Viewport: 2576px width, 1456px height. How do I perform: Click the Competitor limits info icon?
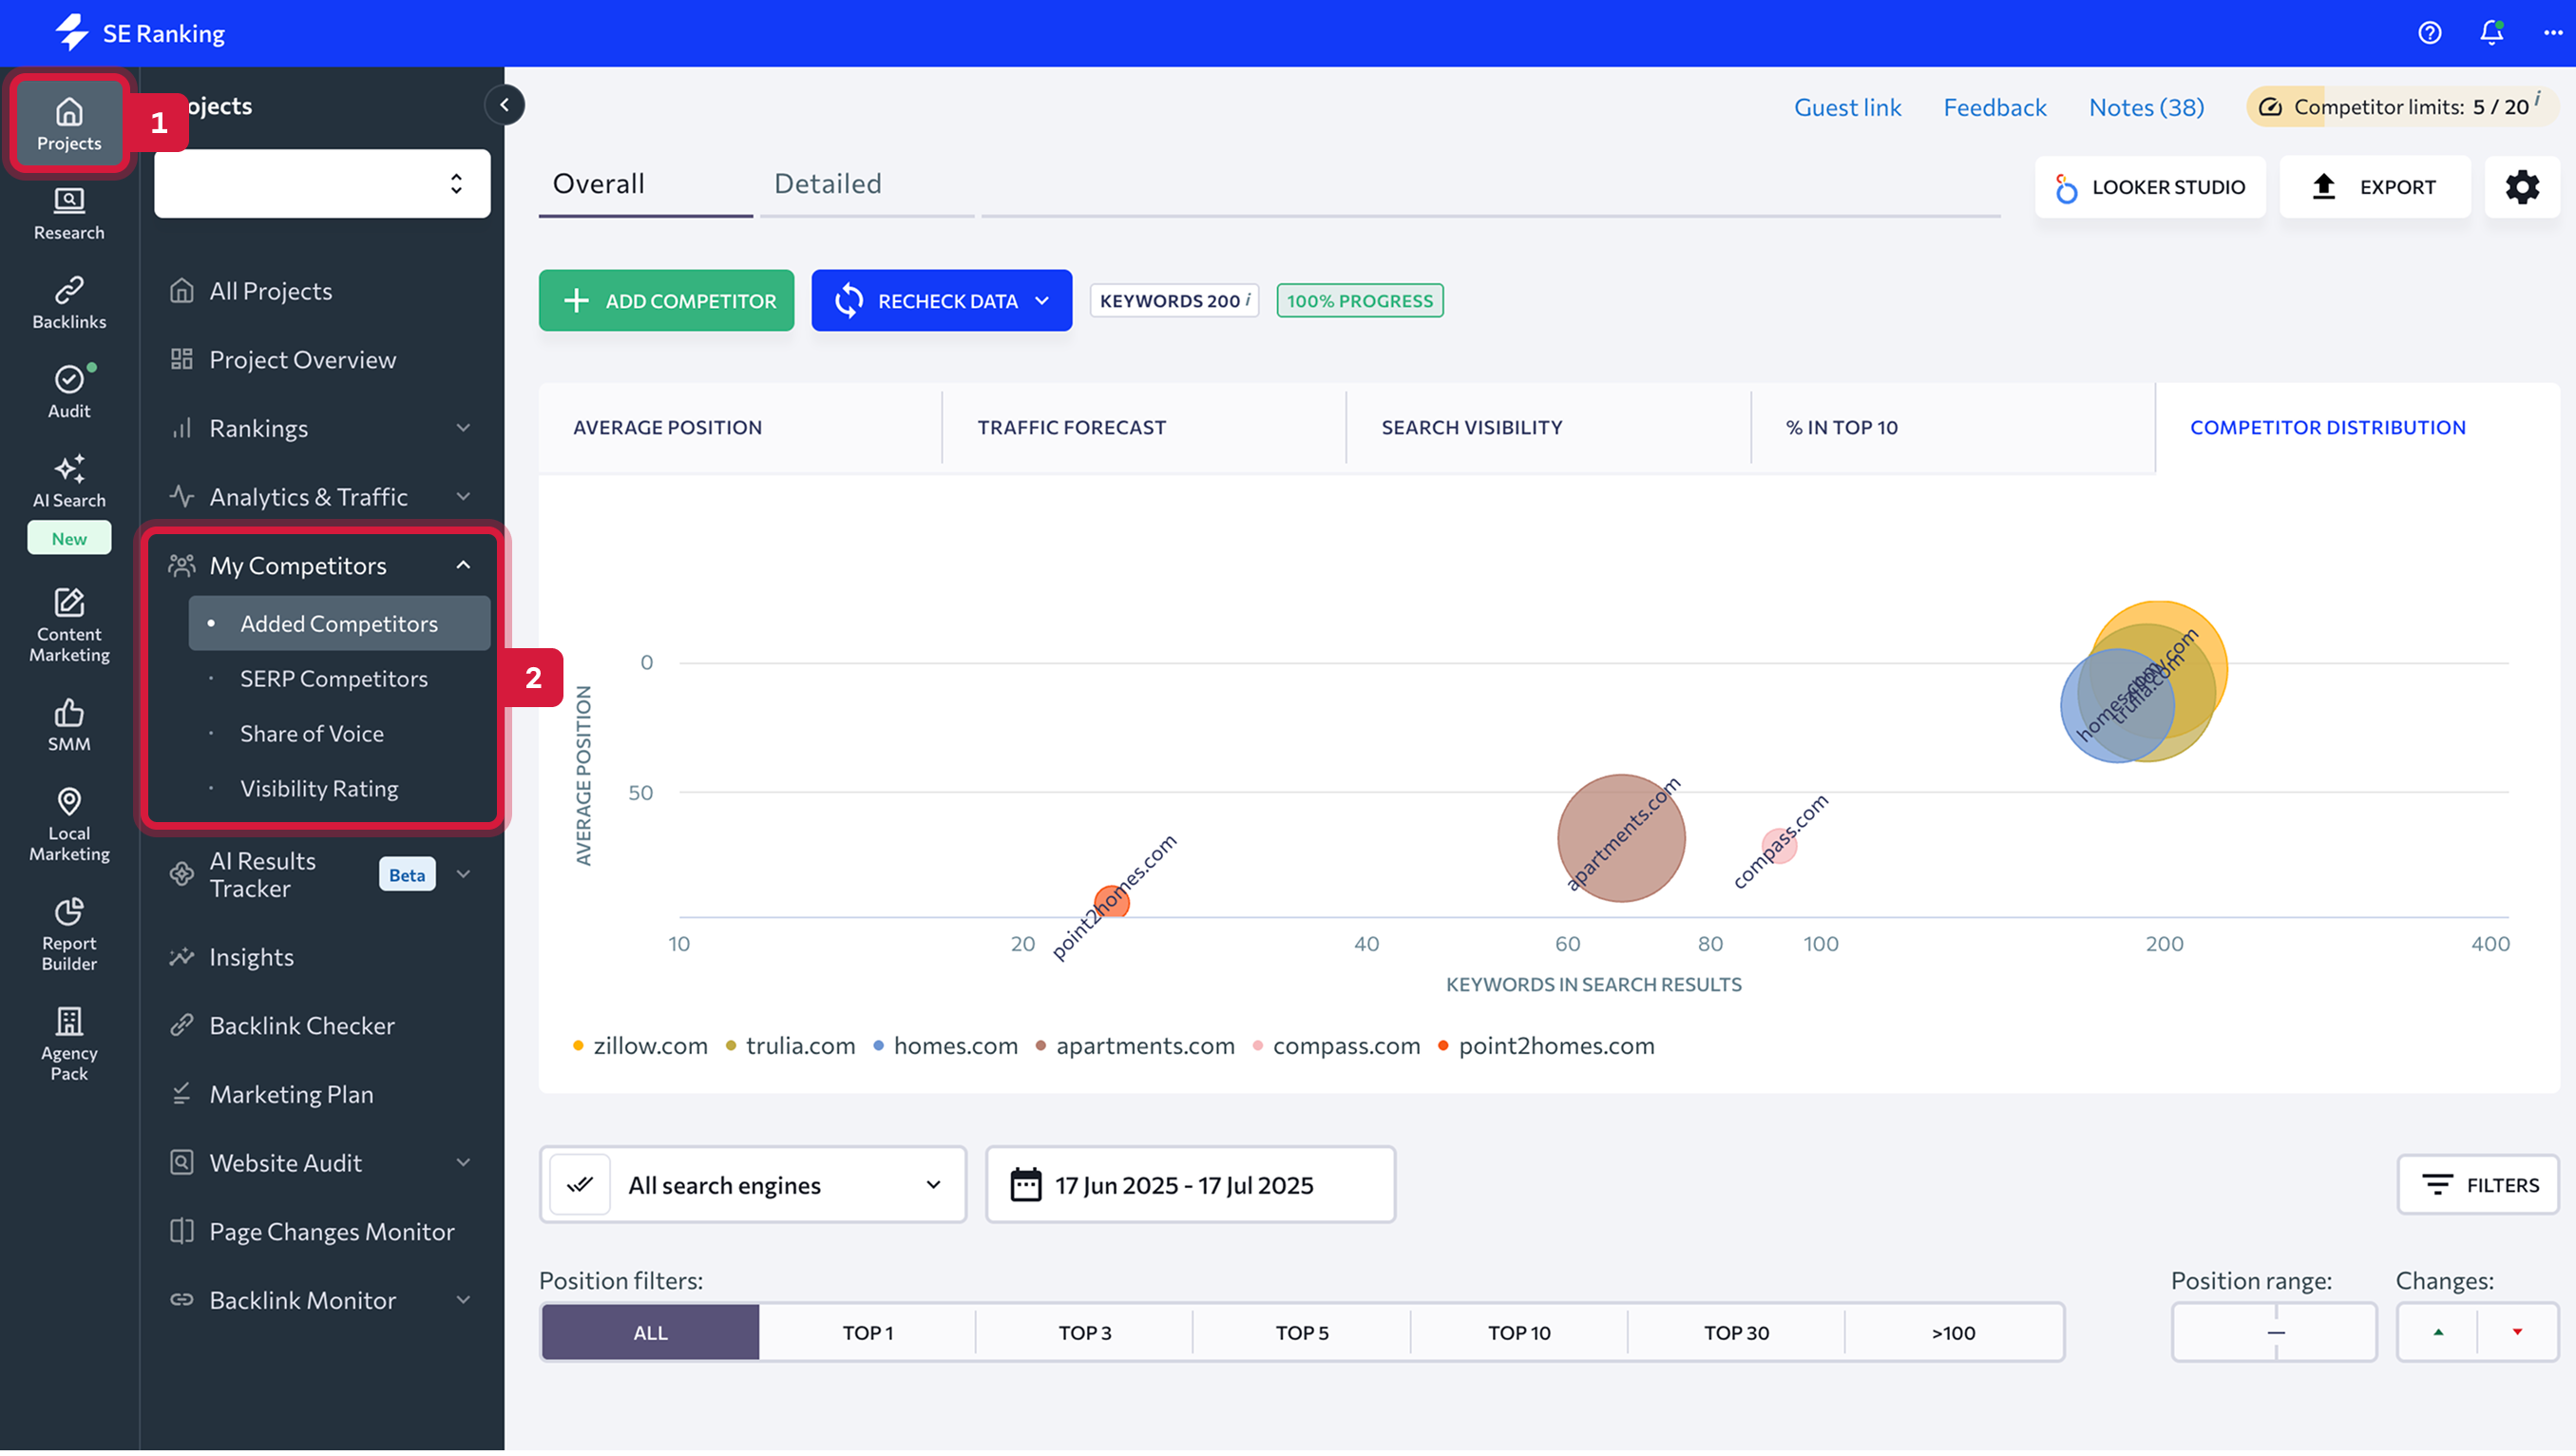point(2537,98)
